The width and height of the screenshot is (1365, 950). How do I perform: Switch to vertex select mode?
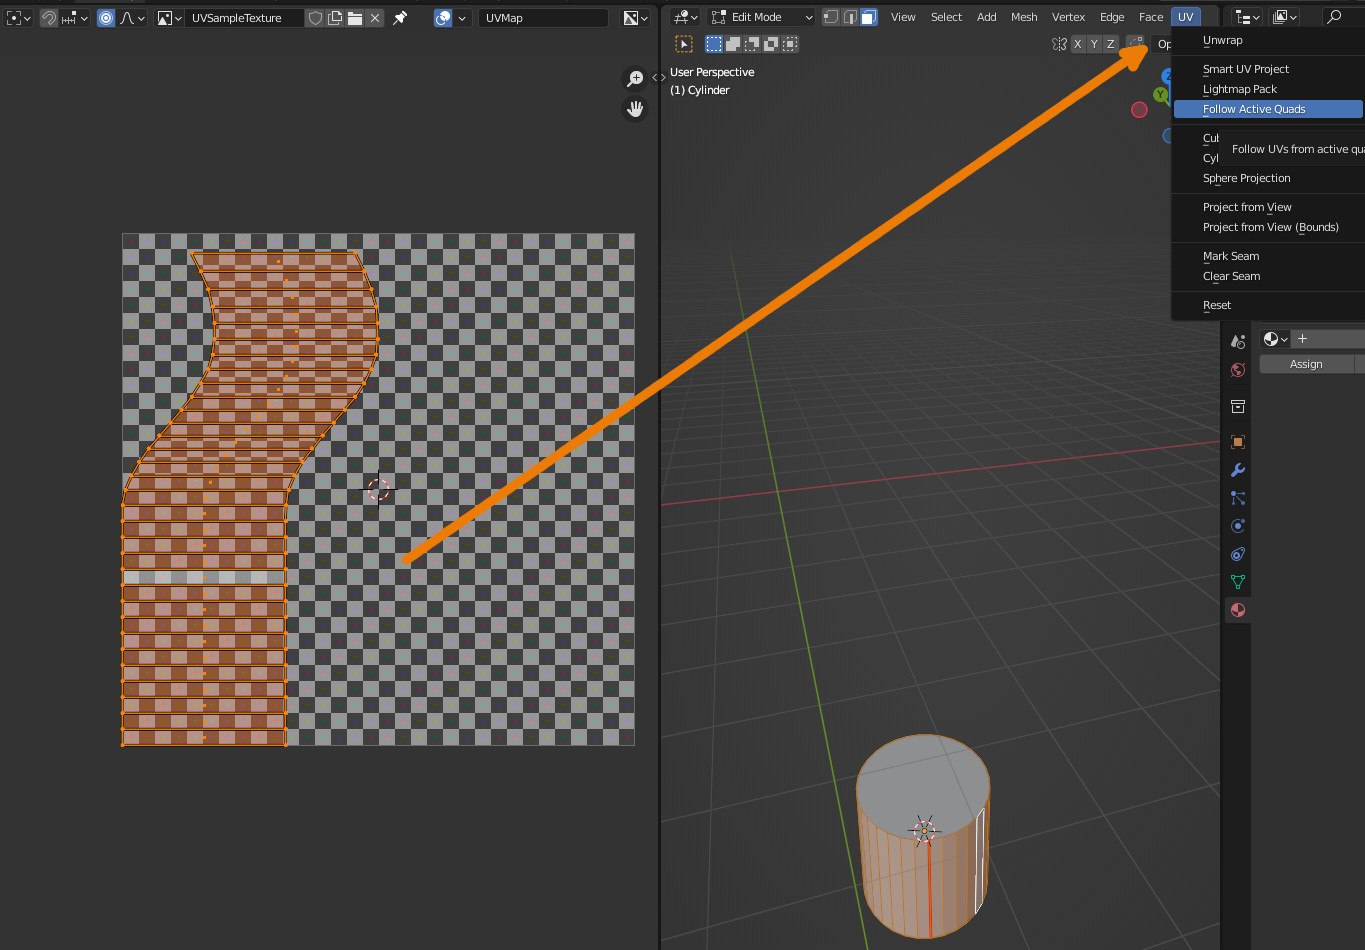(831, 17)
